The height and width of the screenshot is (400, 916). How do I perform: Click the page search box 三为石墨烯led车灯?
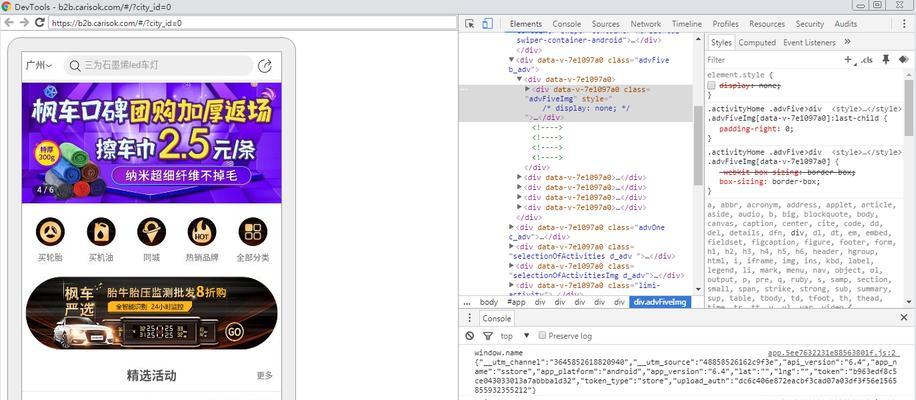[x=158, y=65]
